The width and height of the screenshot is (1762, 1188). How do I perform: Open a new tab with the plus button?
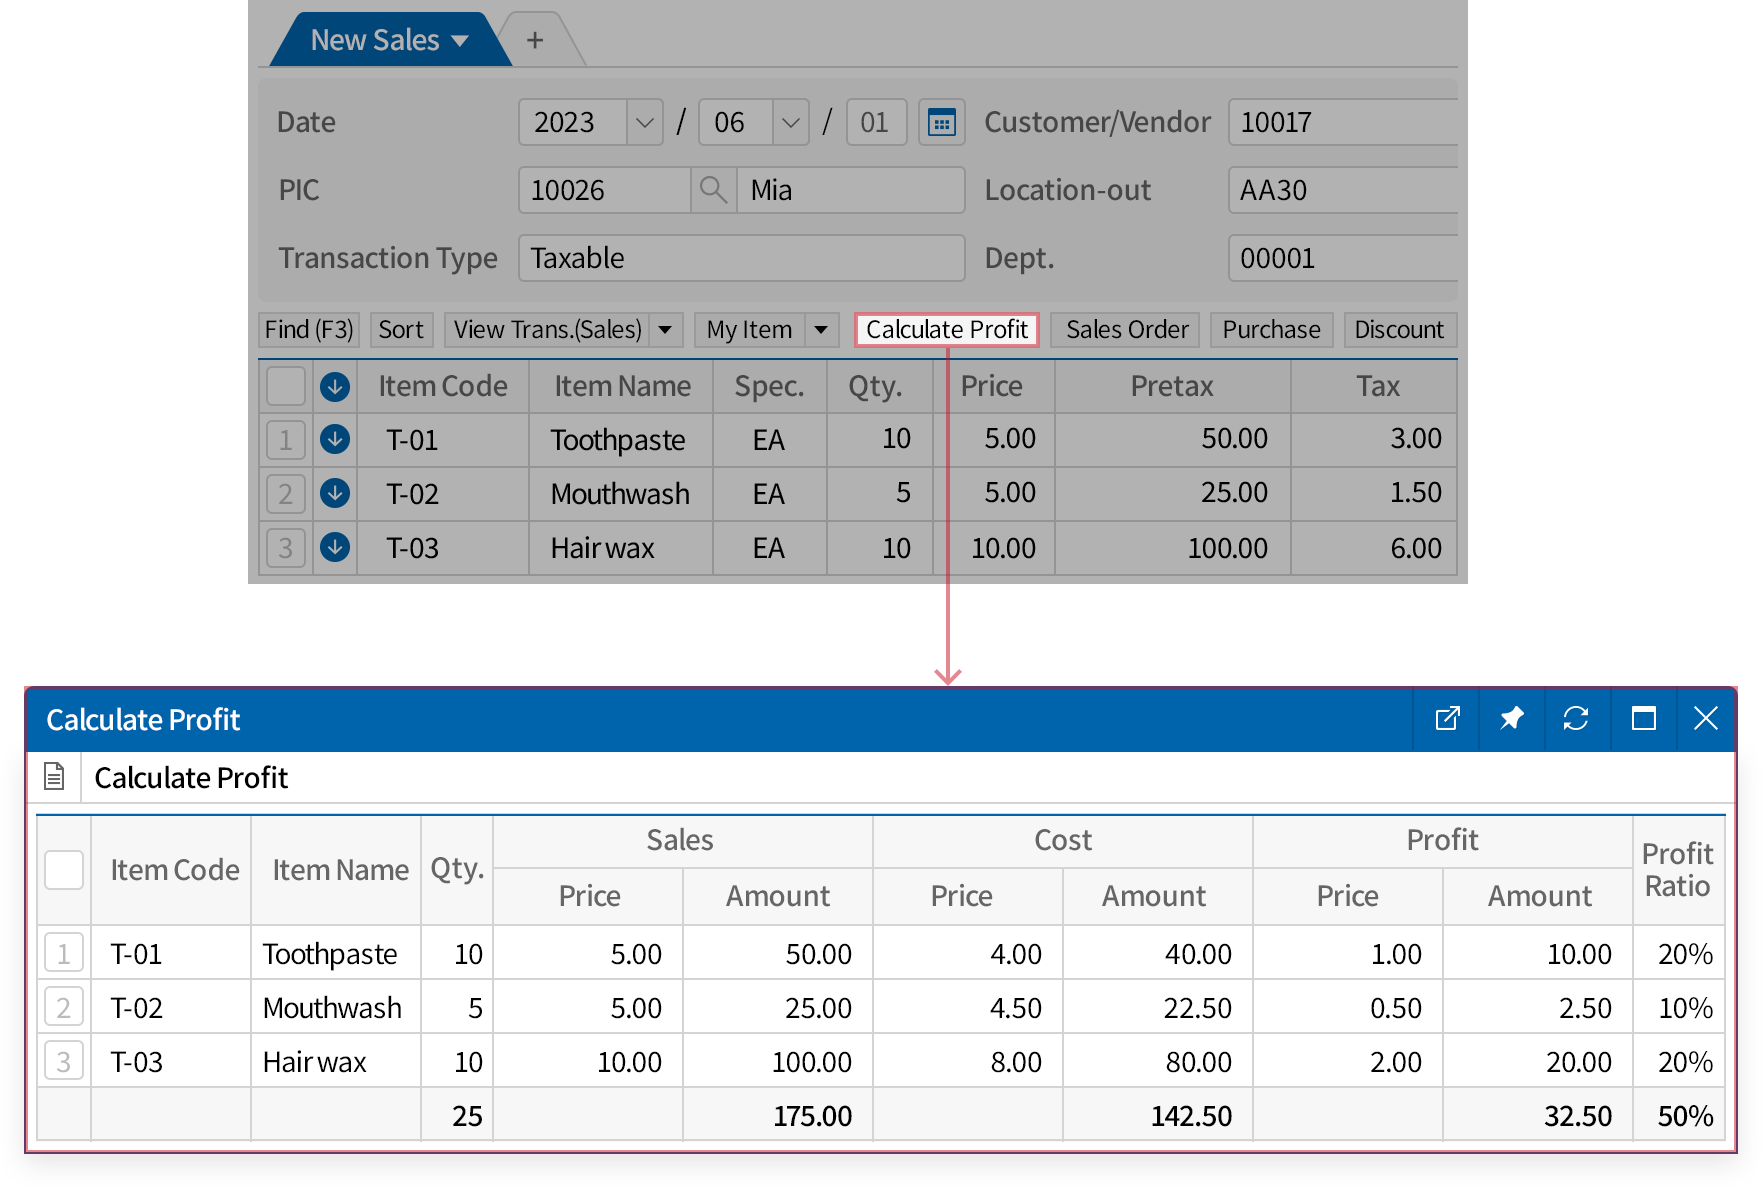tap(536, 39)
